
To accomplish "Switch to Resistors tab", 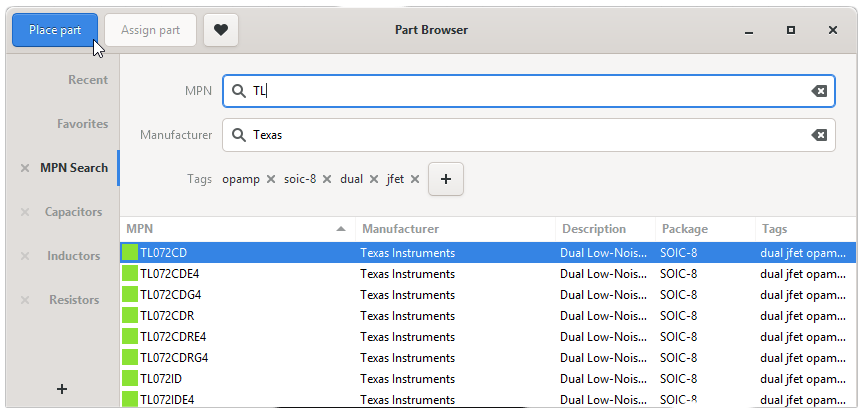I will tap(74, 300).
